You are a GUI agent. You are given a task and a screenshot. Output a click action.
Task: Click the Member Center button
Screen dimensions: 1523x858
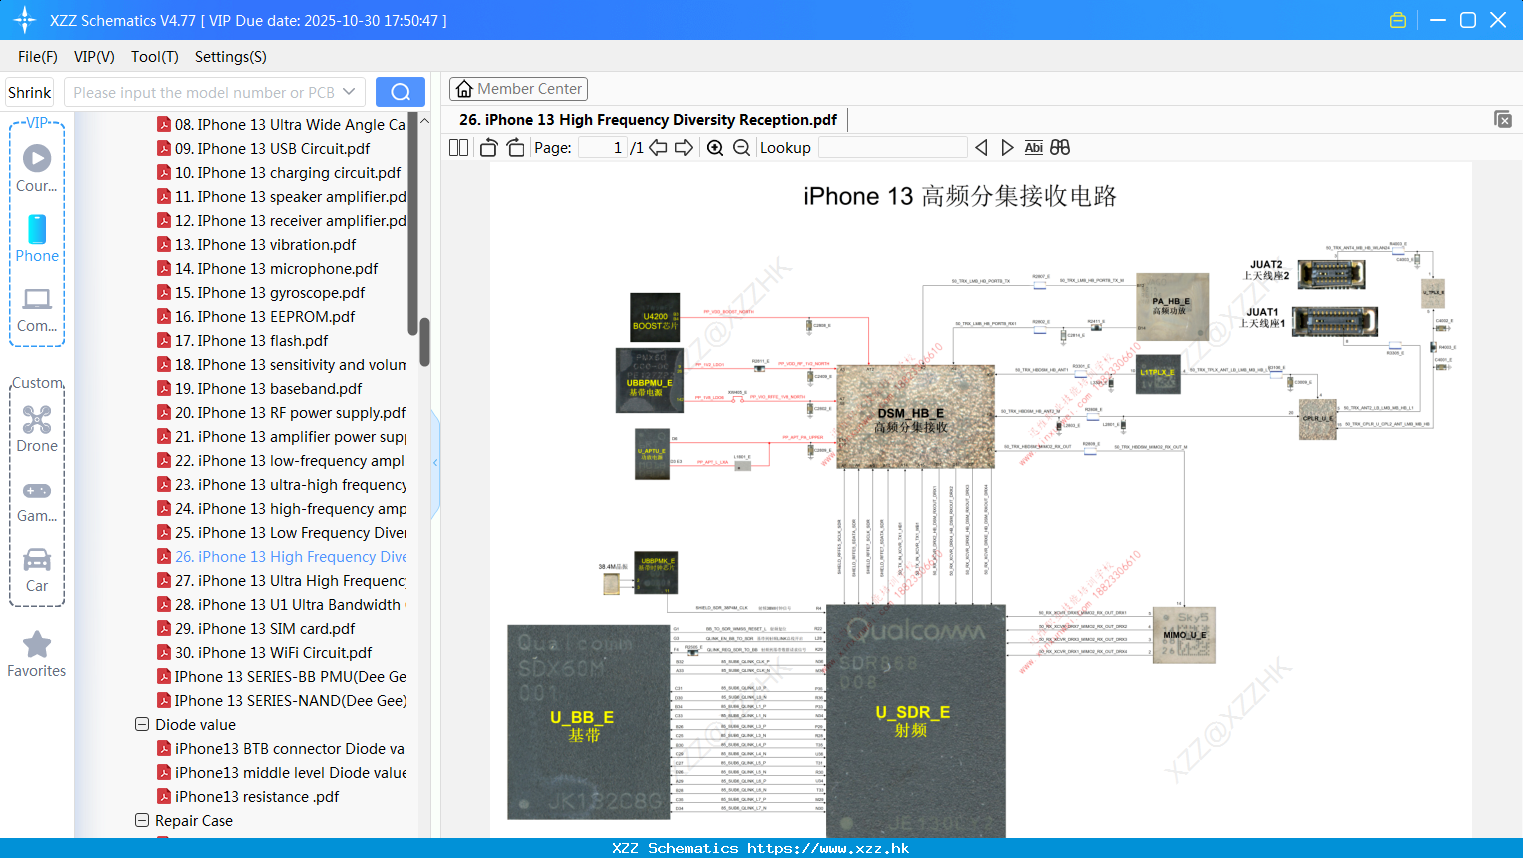point(518,89)
